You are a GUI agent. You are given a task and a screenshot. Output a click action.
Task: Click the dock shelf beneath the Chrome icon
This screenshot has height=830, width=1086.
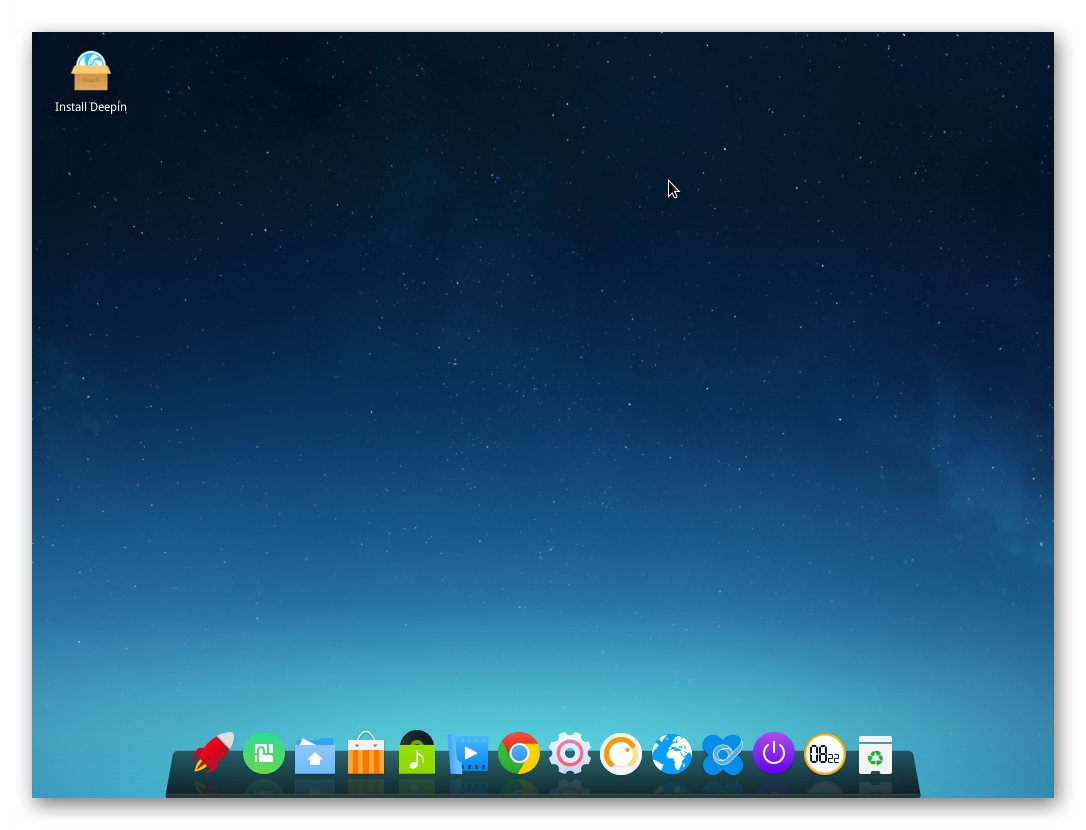click(519, 786)
